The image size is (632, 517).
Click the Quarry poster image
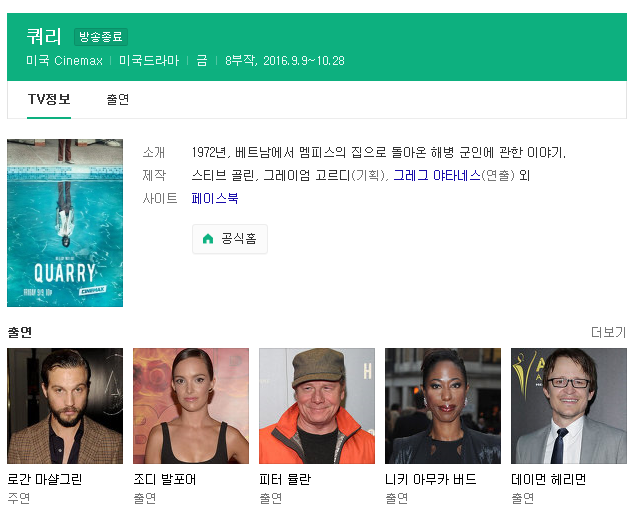[65, 223]
